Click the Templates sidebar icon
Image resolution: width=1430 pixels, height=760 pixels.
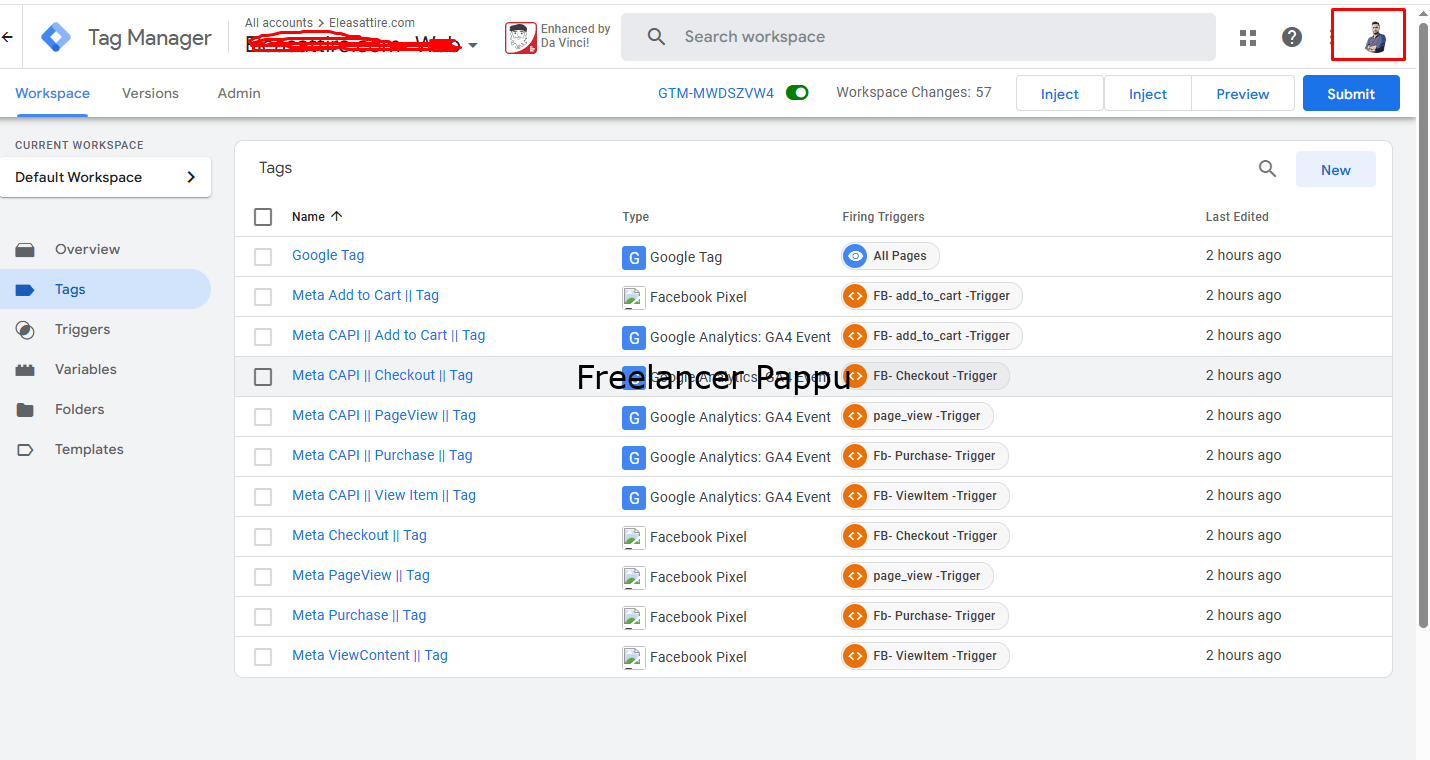click(x=25, y=450)
